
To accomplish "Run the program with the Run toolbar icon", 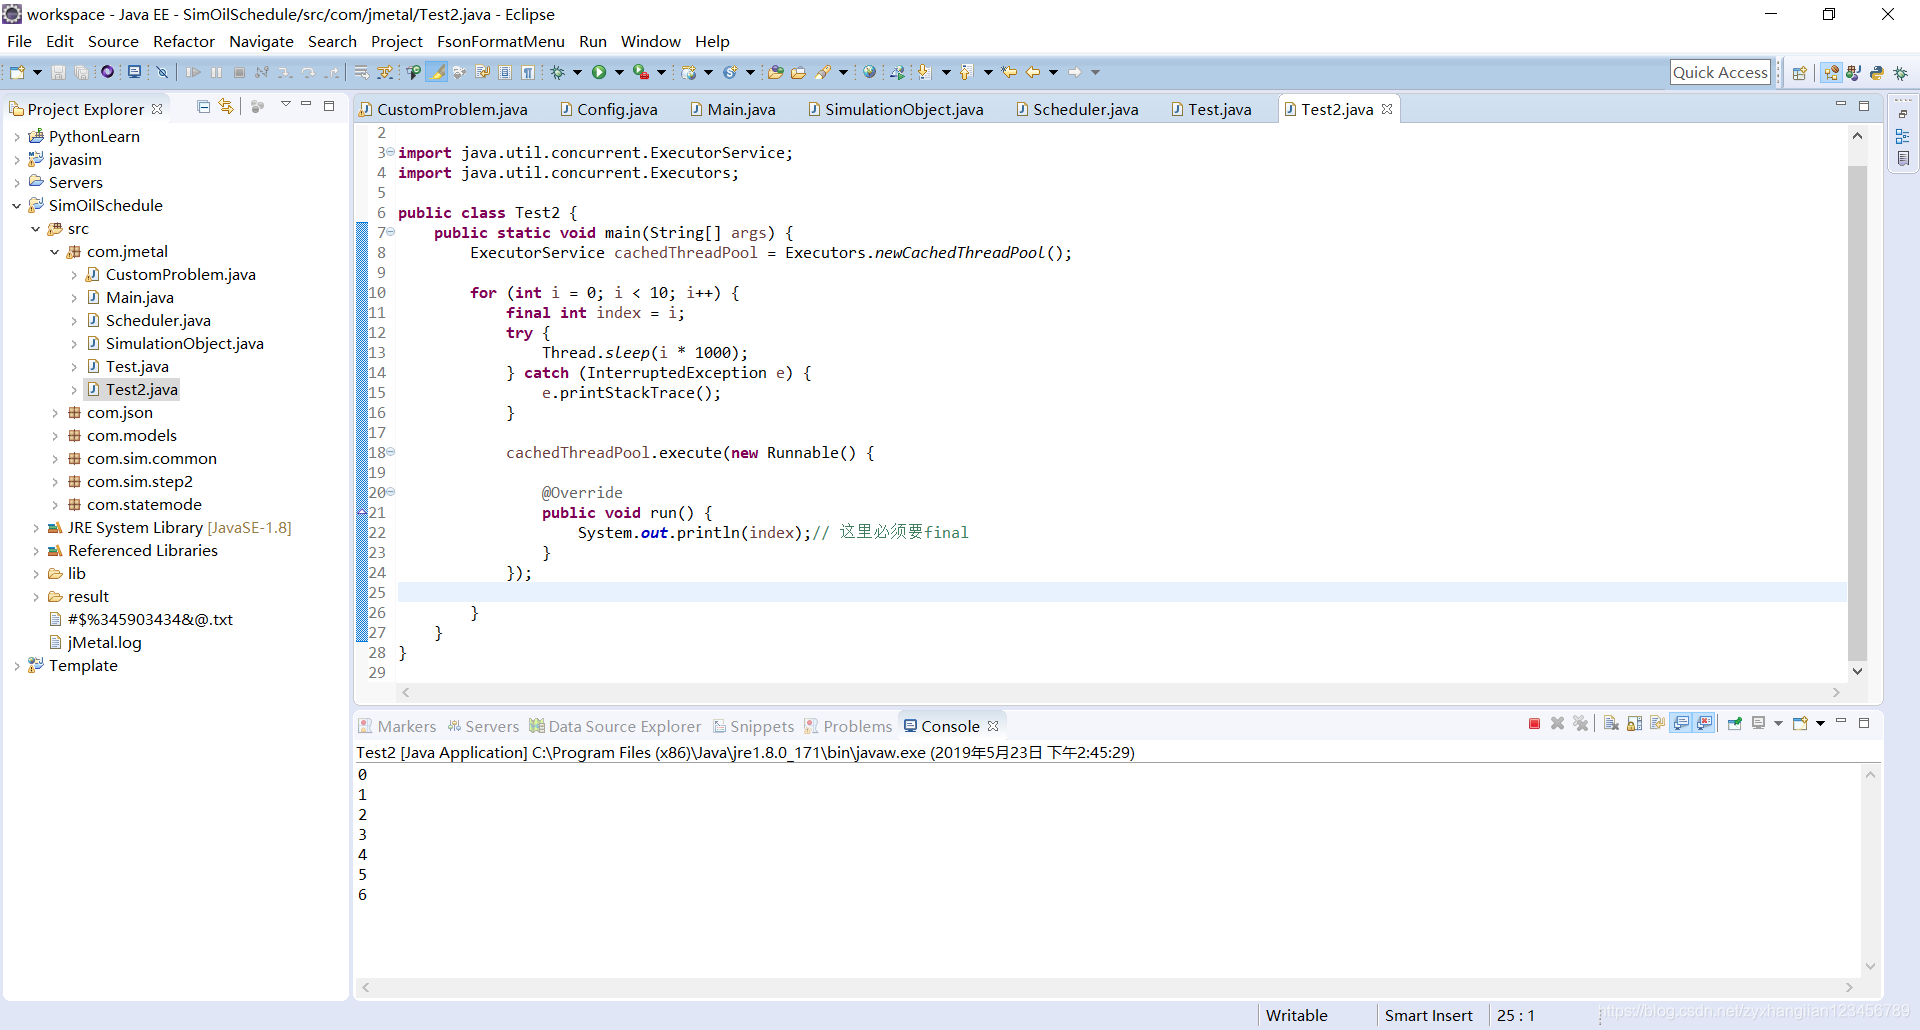I will click(601, 72).
